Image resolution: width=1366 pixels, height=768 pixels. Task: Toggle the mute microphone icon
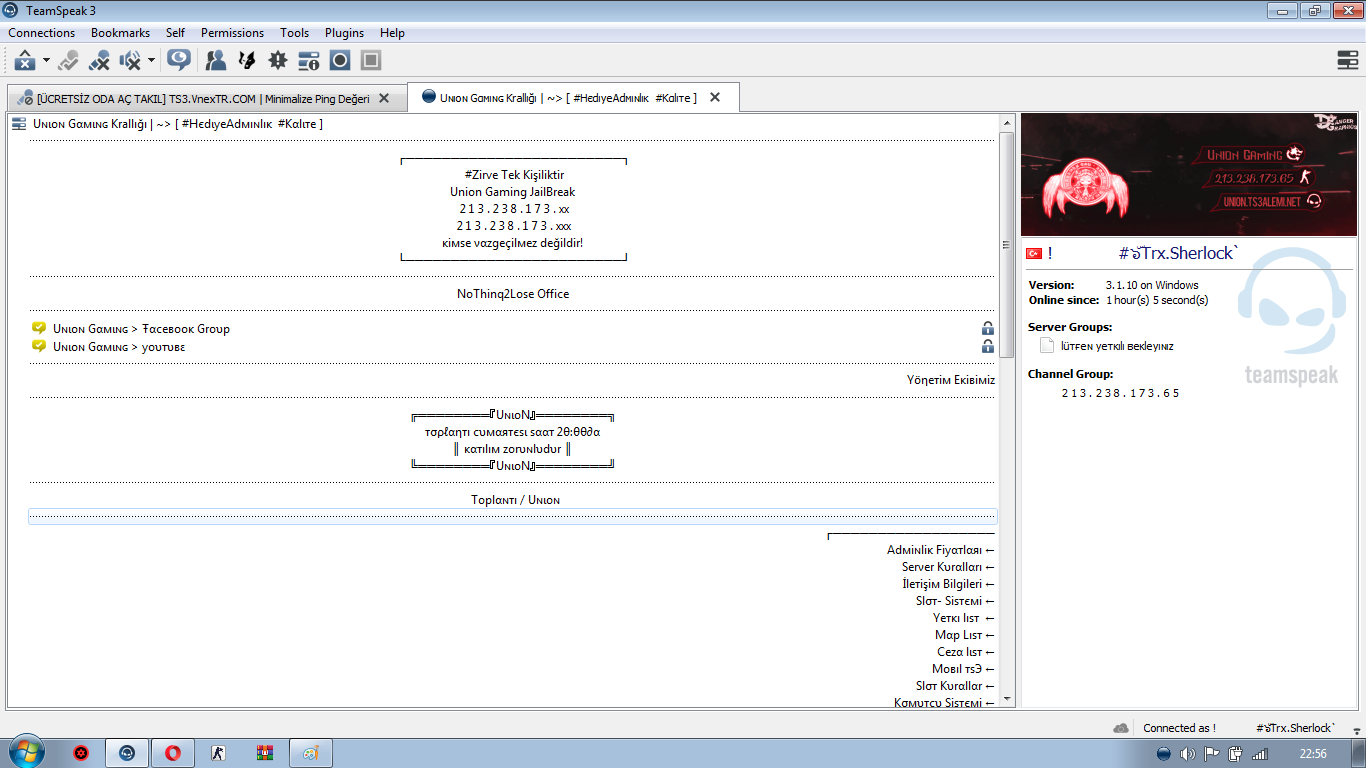click(x=99, y=61)
